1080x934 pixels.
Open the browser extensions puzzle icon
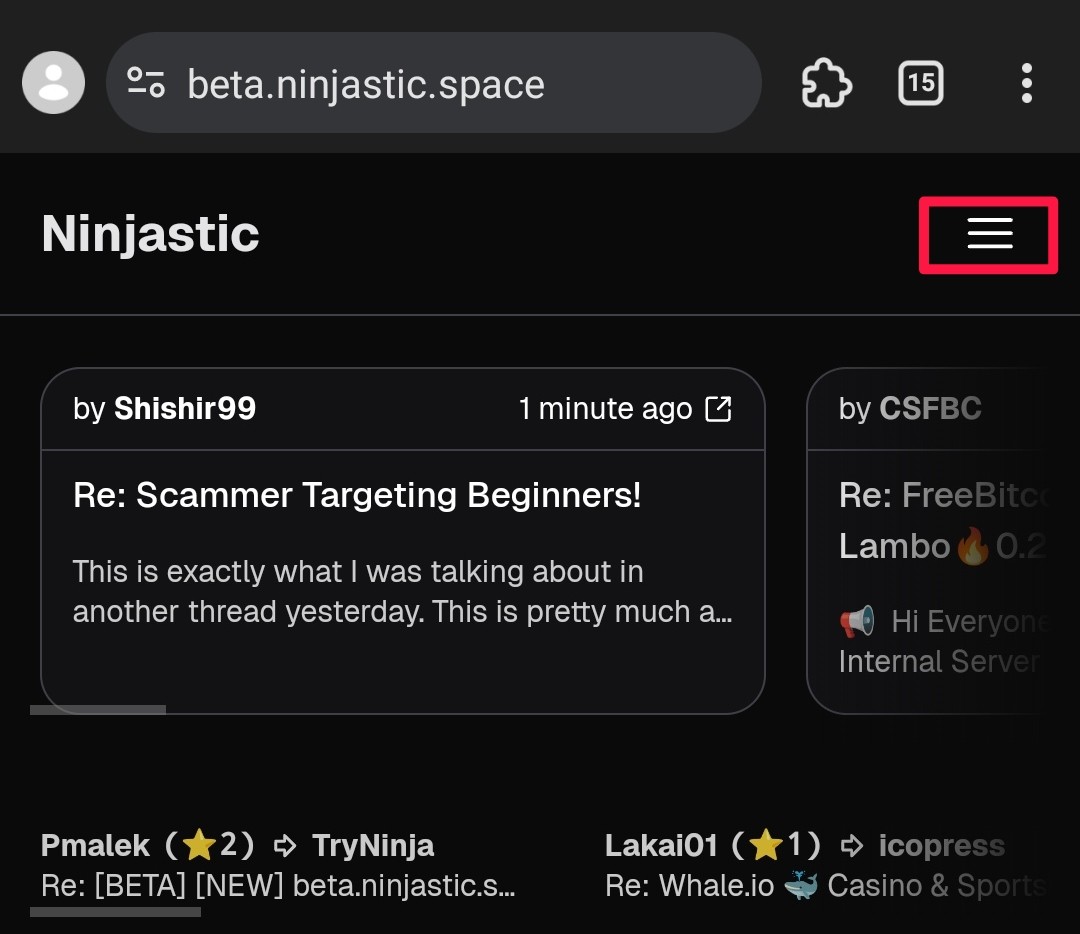827,83
